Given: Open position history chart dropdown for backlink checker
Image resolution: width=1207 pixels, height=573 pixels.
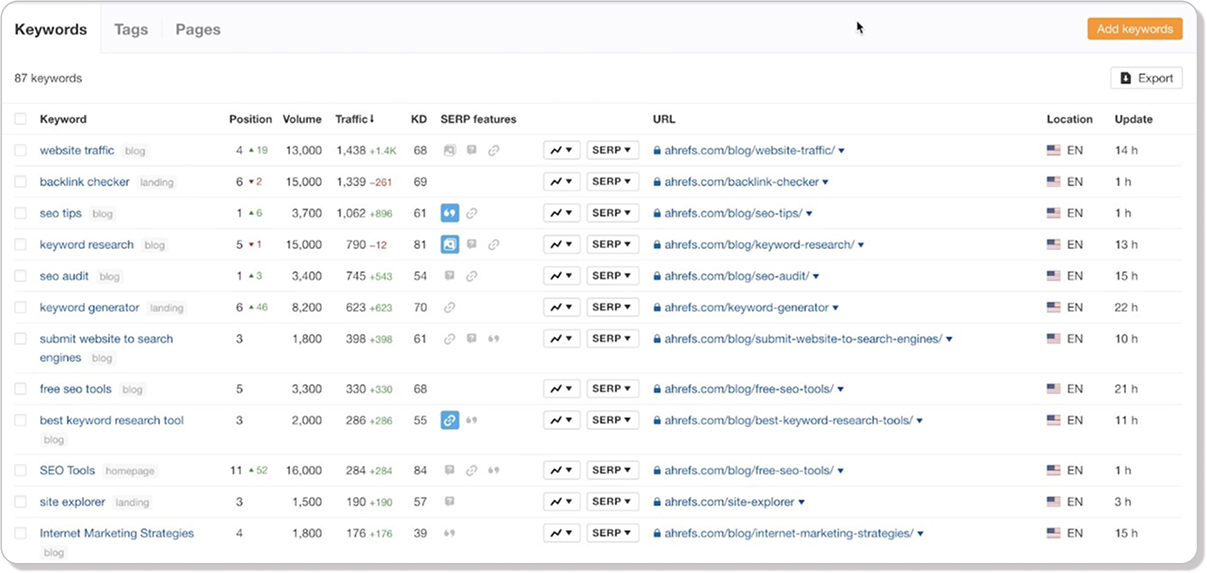Looking at the screenshot, I should tap(562, 181).
